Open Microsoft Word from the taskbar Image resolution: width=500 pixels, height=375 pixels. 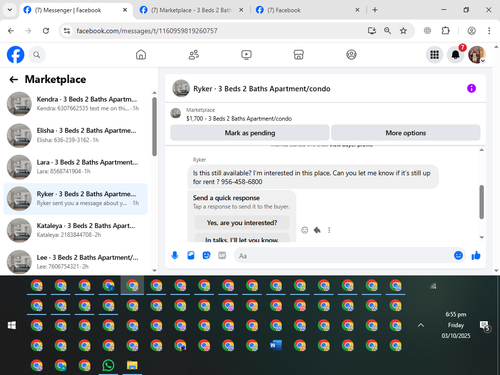pos(276,345)
